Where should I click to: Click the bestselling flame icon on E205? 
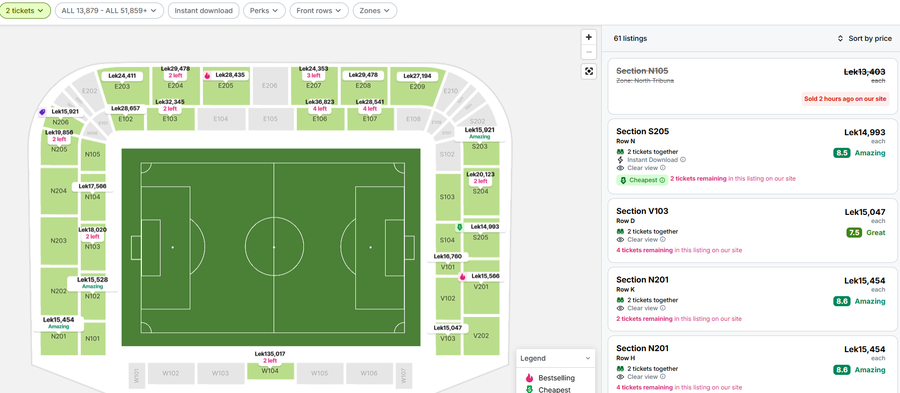click(x=207, y=75)
